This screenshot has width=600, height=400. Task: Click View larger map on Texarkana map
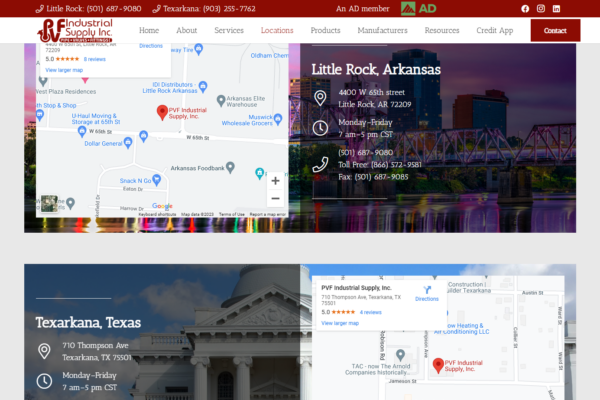point(340,323)
